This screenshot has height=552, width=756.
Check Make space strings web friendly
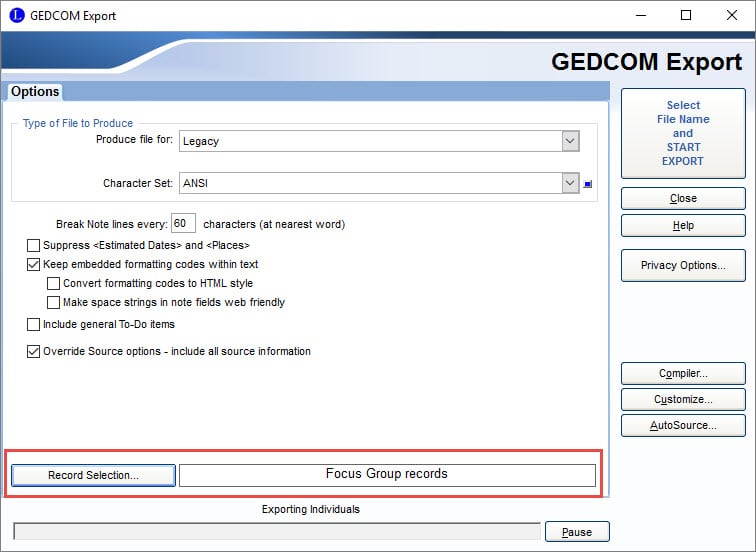53,303
